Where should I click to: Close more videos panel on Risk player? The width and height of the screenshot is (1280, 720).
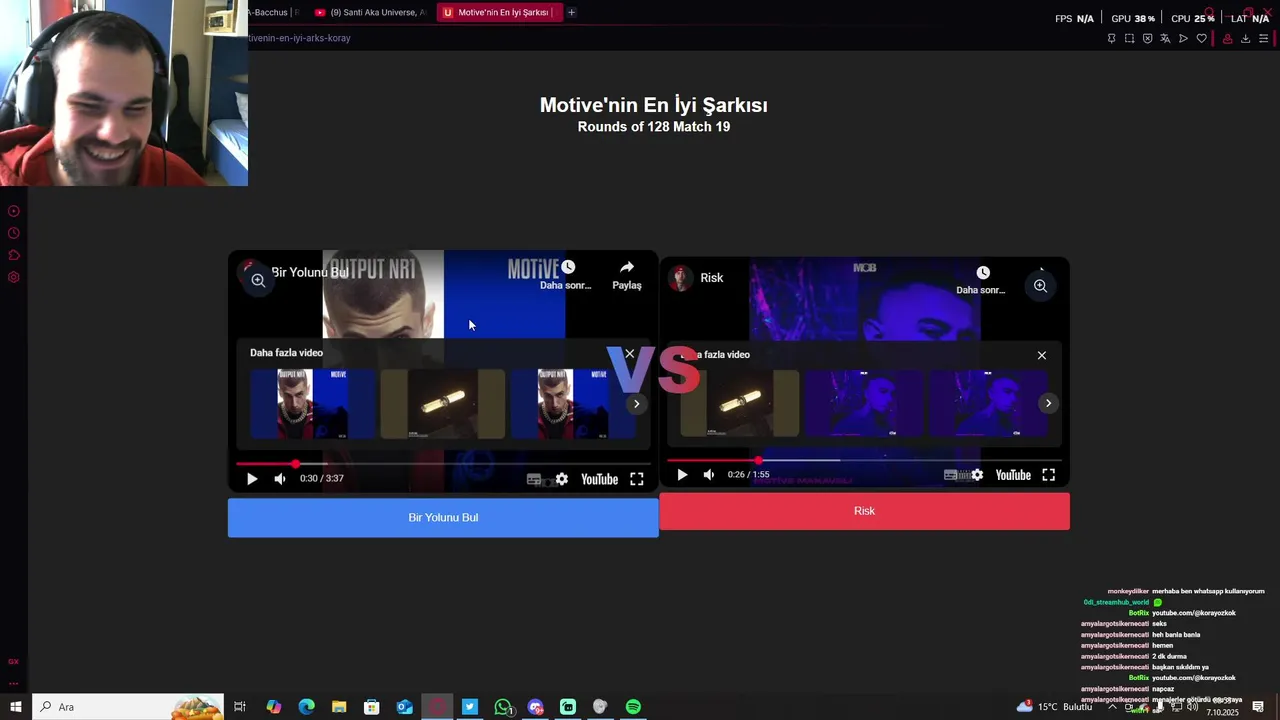click(x=1042, y=355)
